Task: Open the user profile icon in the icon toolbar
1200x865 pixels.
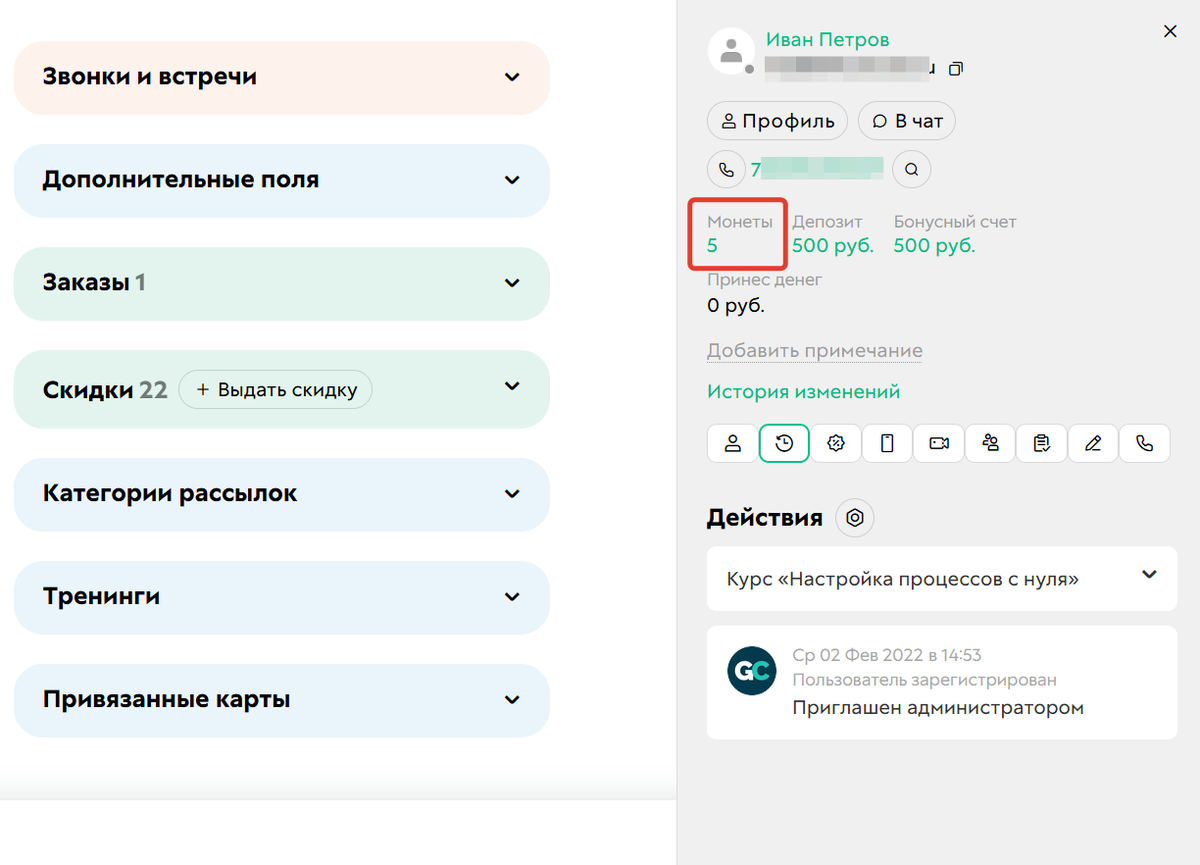Action: click(731, 443)
